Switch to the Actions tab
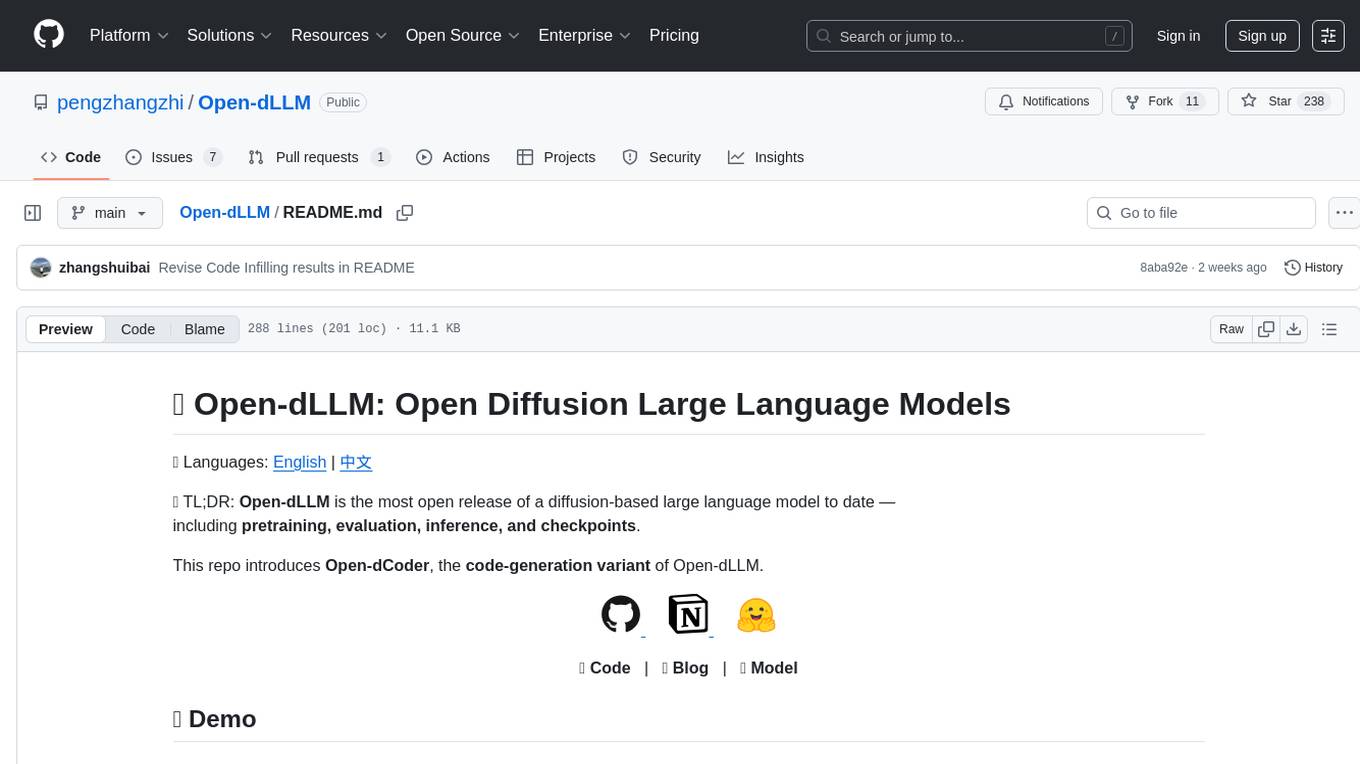The width and height of the screenshot is (1360, 764). pos(453,157)
